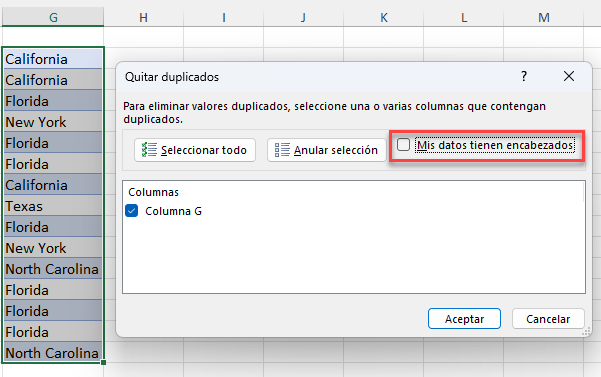Click the selection fill handle of column G
The width and height of the screenshot is (601, 377).
(103, 362)
